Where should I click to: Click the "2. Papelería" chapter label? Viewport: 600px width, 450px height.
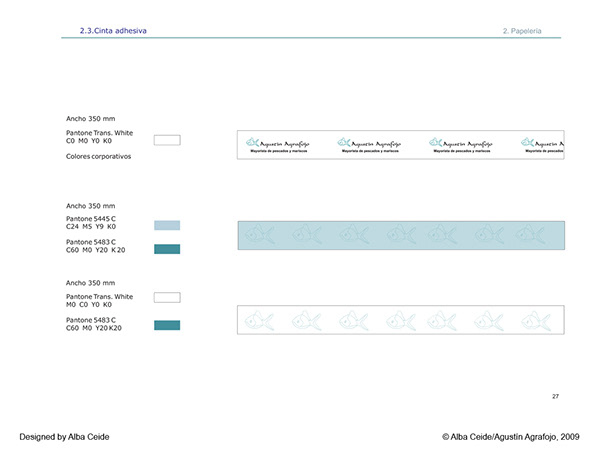point(522,31)
